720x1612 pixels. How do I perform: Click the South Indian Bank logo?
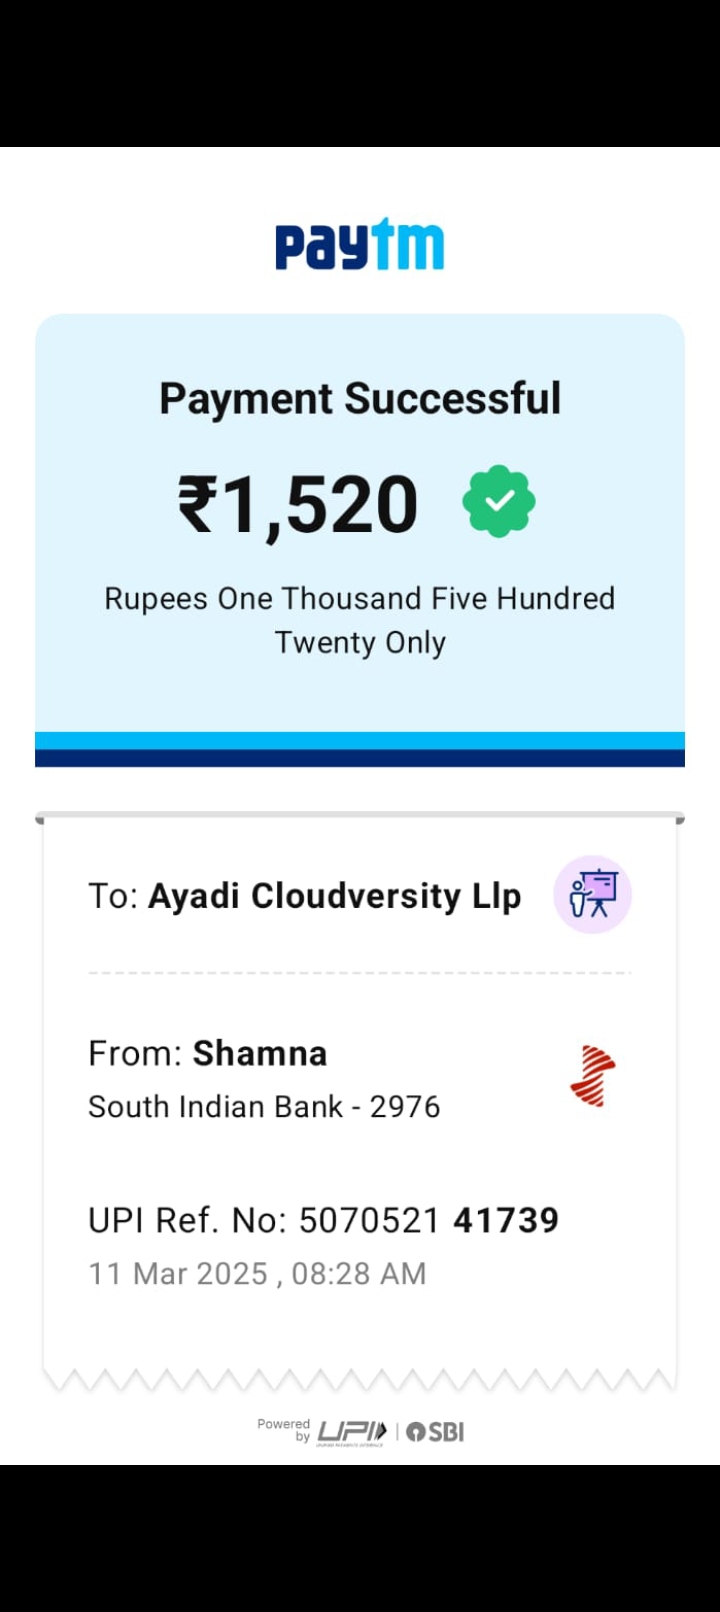click(593, 1076)
